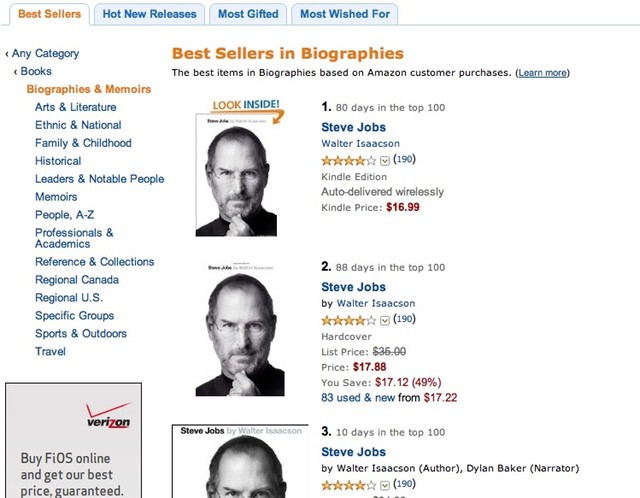
Task: Click the Verizon logo advertisement
Action: (108, 415)
